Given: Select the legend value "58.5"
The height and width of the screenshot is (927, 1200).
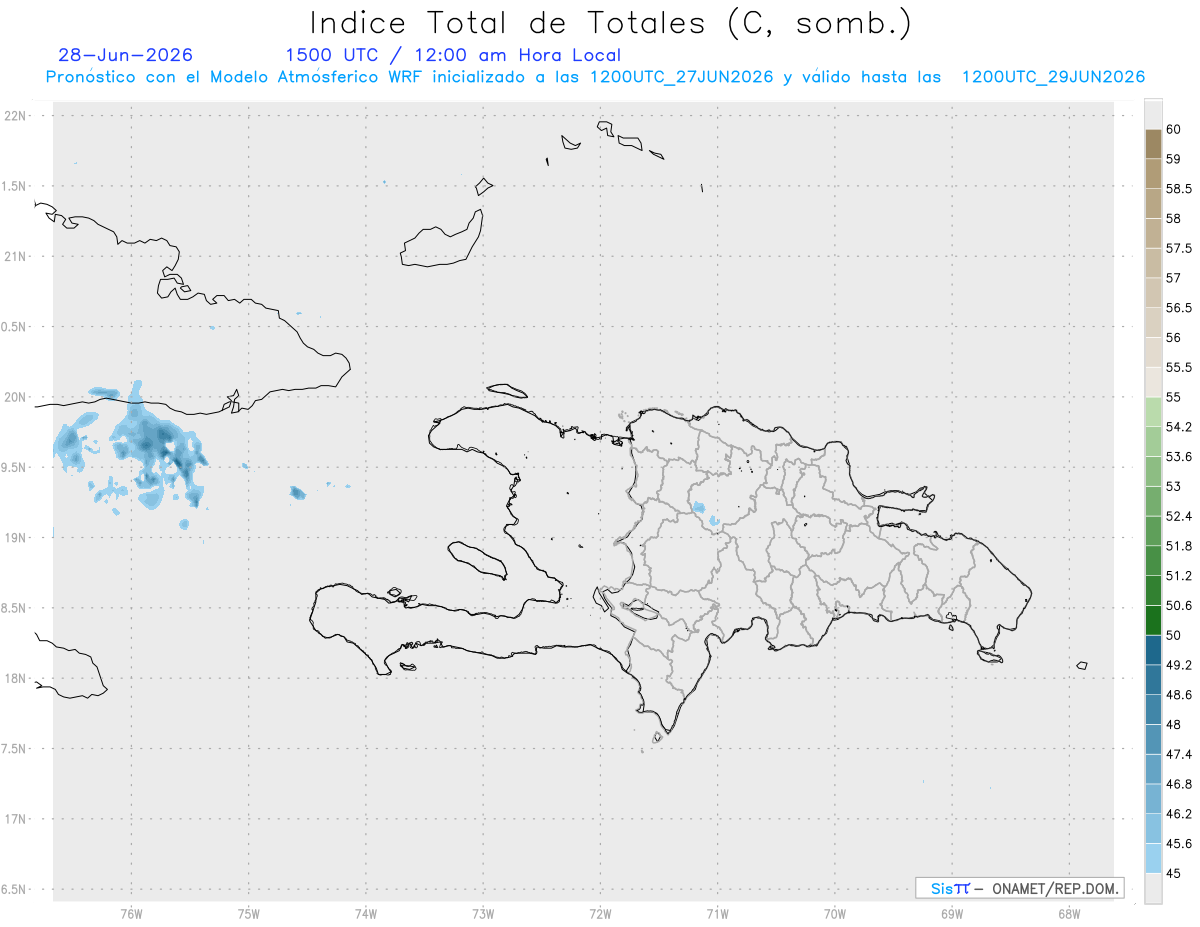Looking at the screenshot, I should coord(1179,188).
